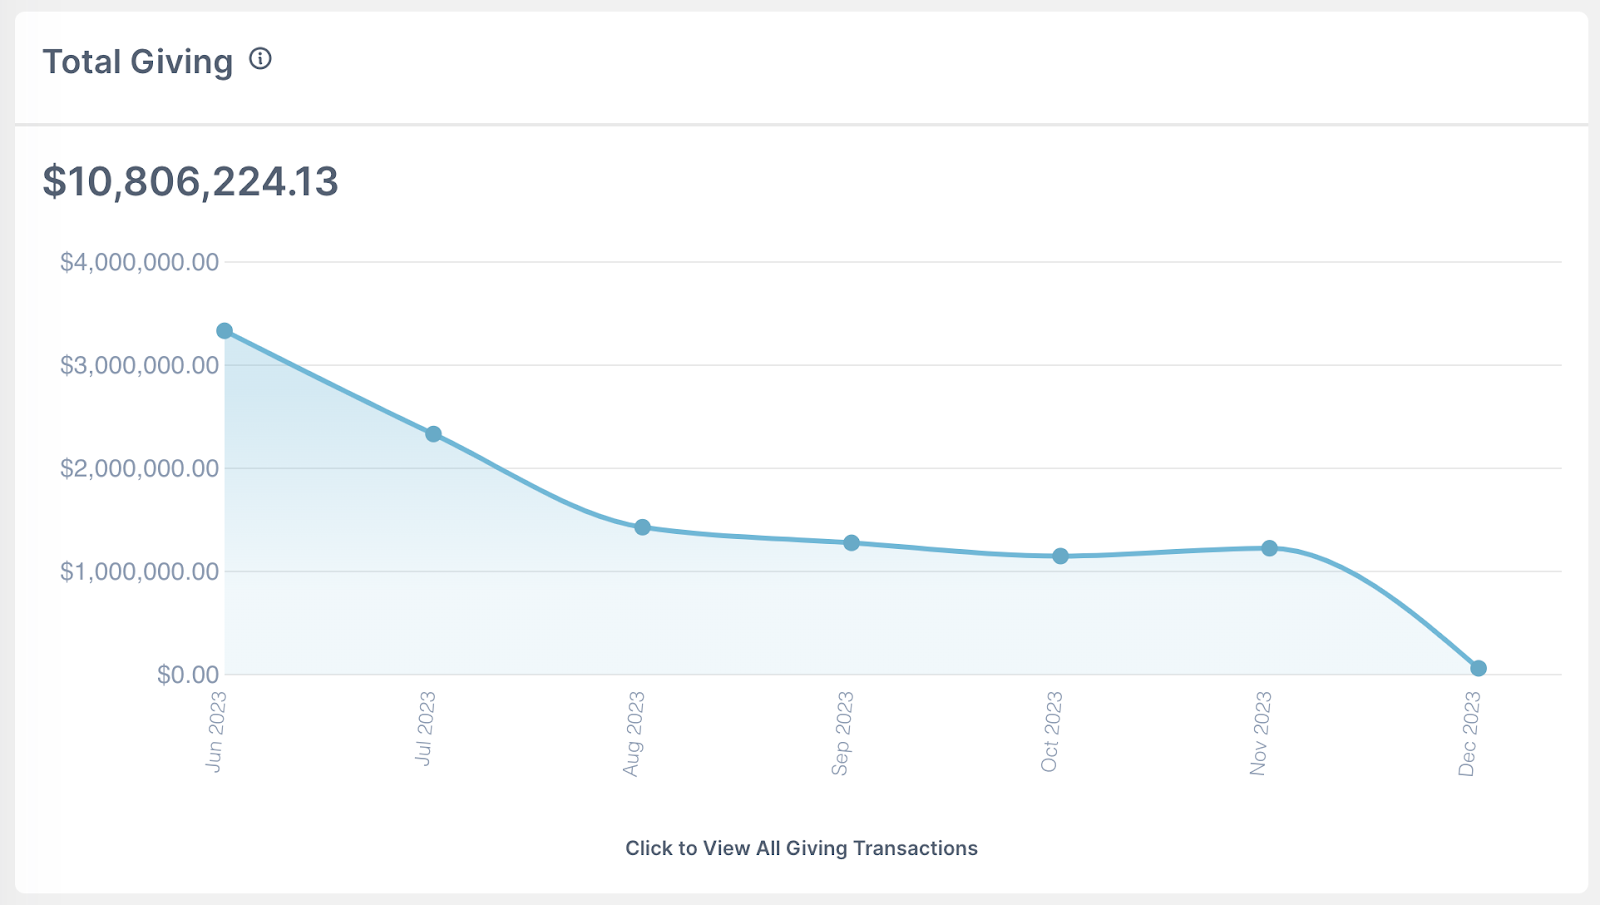The image size is (1600, 905).
Task: Click the Jun 2023 axis label
Action: pyautogui.click(x=216, y=731)
